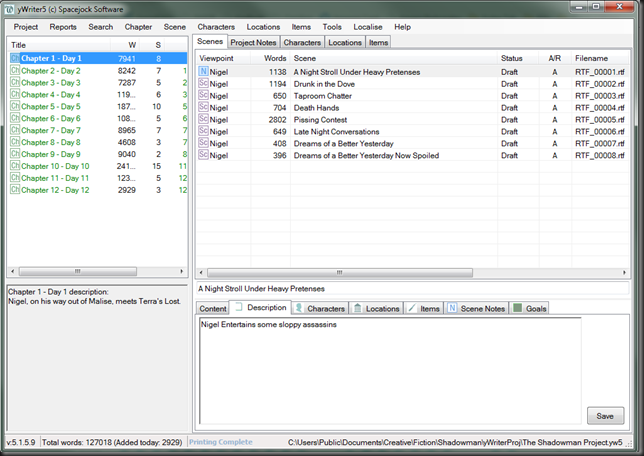Click the Ch icon beside Chapter 1 - Day 1

[x=15, y=58]
